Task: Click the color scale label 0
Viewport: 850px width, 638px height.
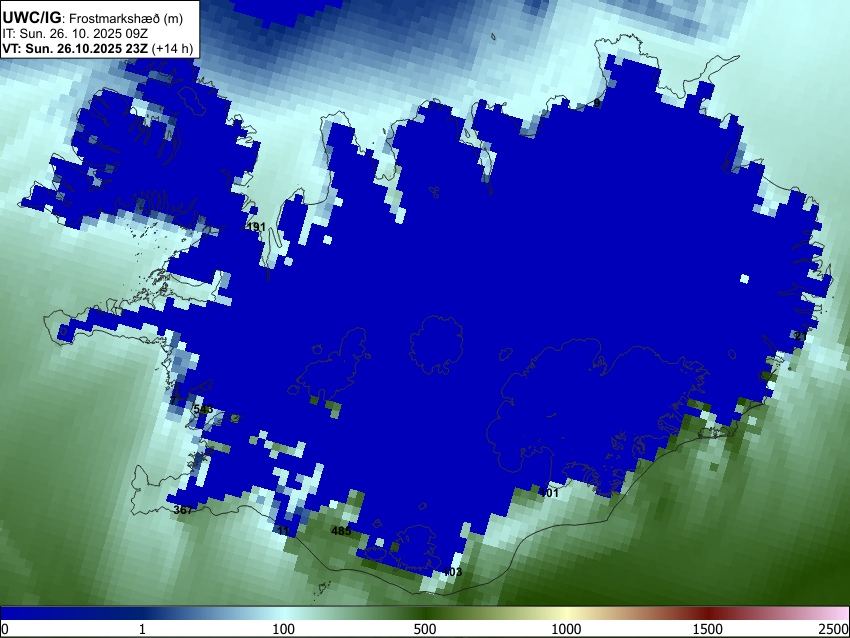Action: click(x=5, y=629)
